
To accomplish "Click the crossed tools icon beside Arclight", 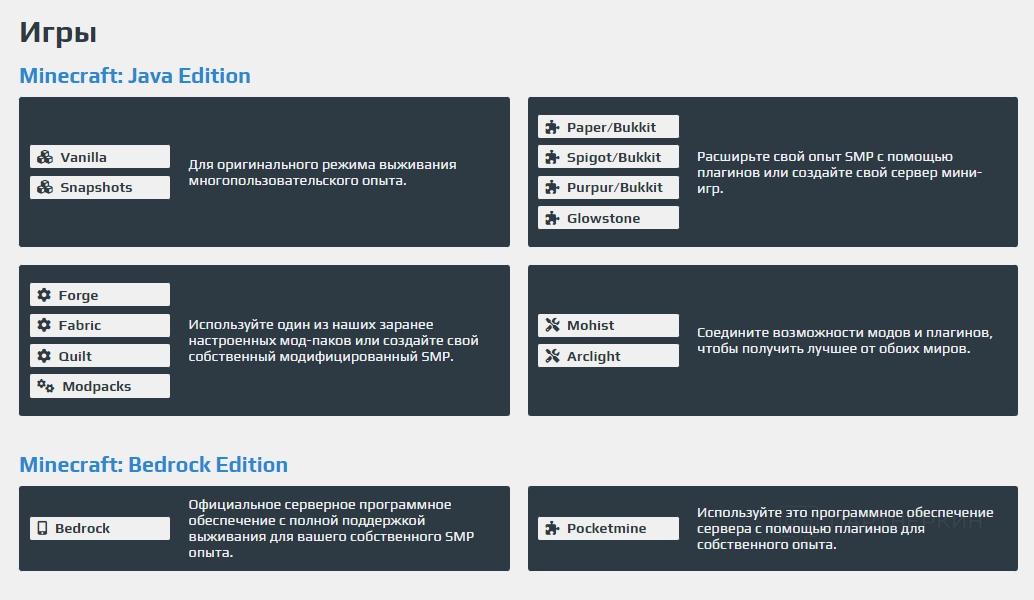I will (552, 356).
